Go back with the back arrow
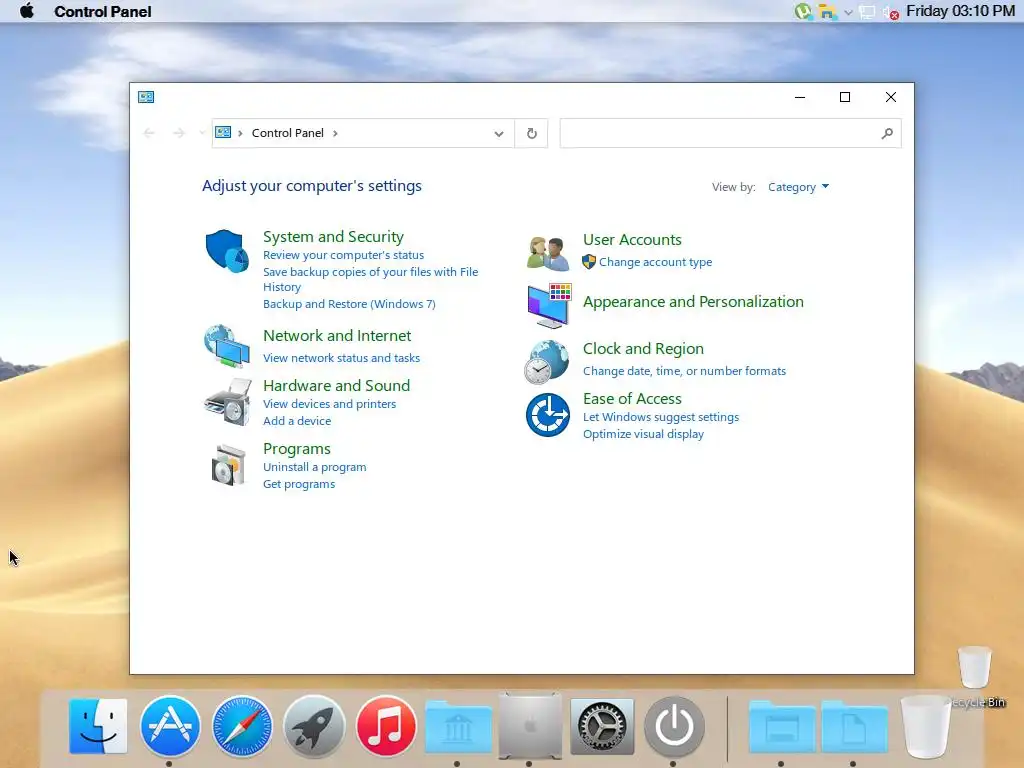Screen dimensions: 1024x768 pos(149,133)
